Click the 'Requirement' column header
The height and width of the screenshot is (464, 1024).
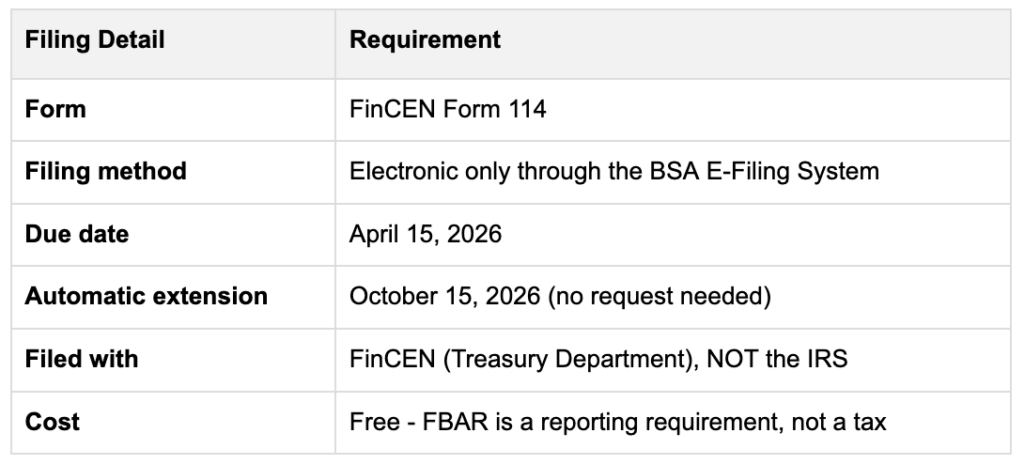coord(425,42)
